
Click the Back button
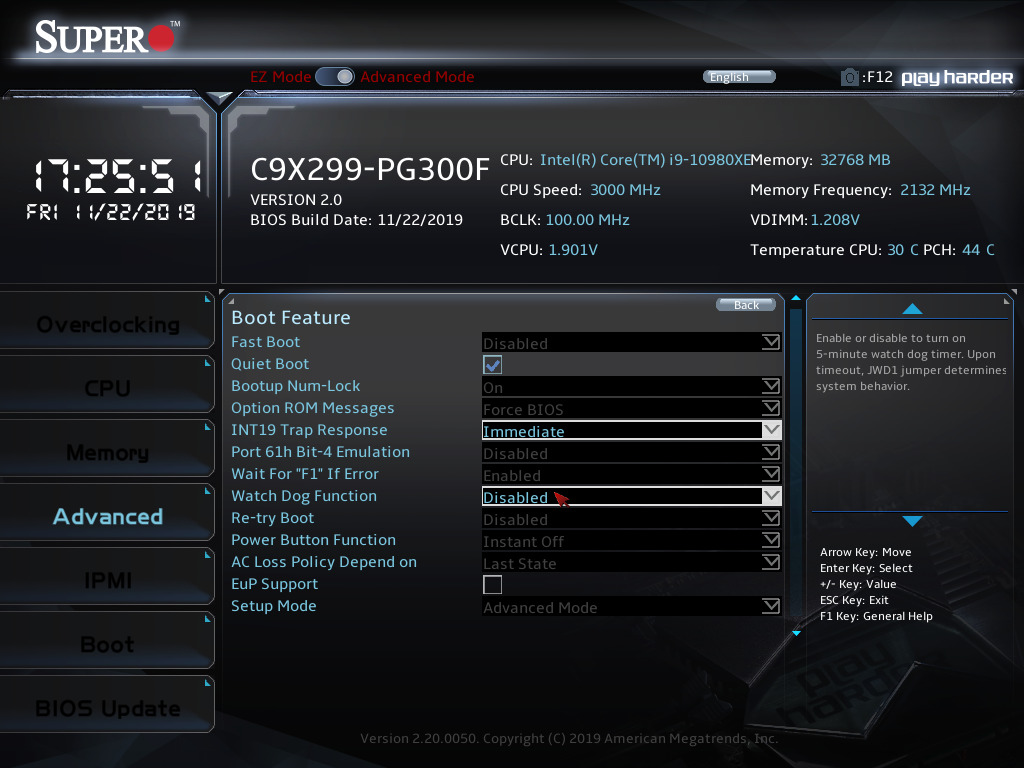pyautogui.click(x=746, y=305)
